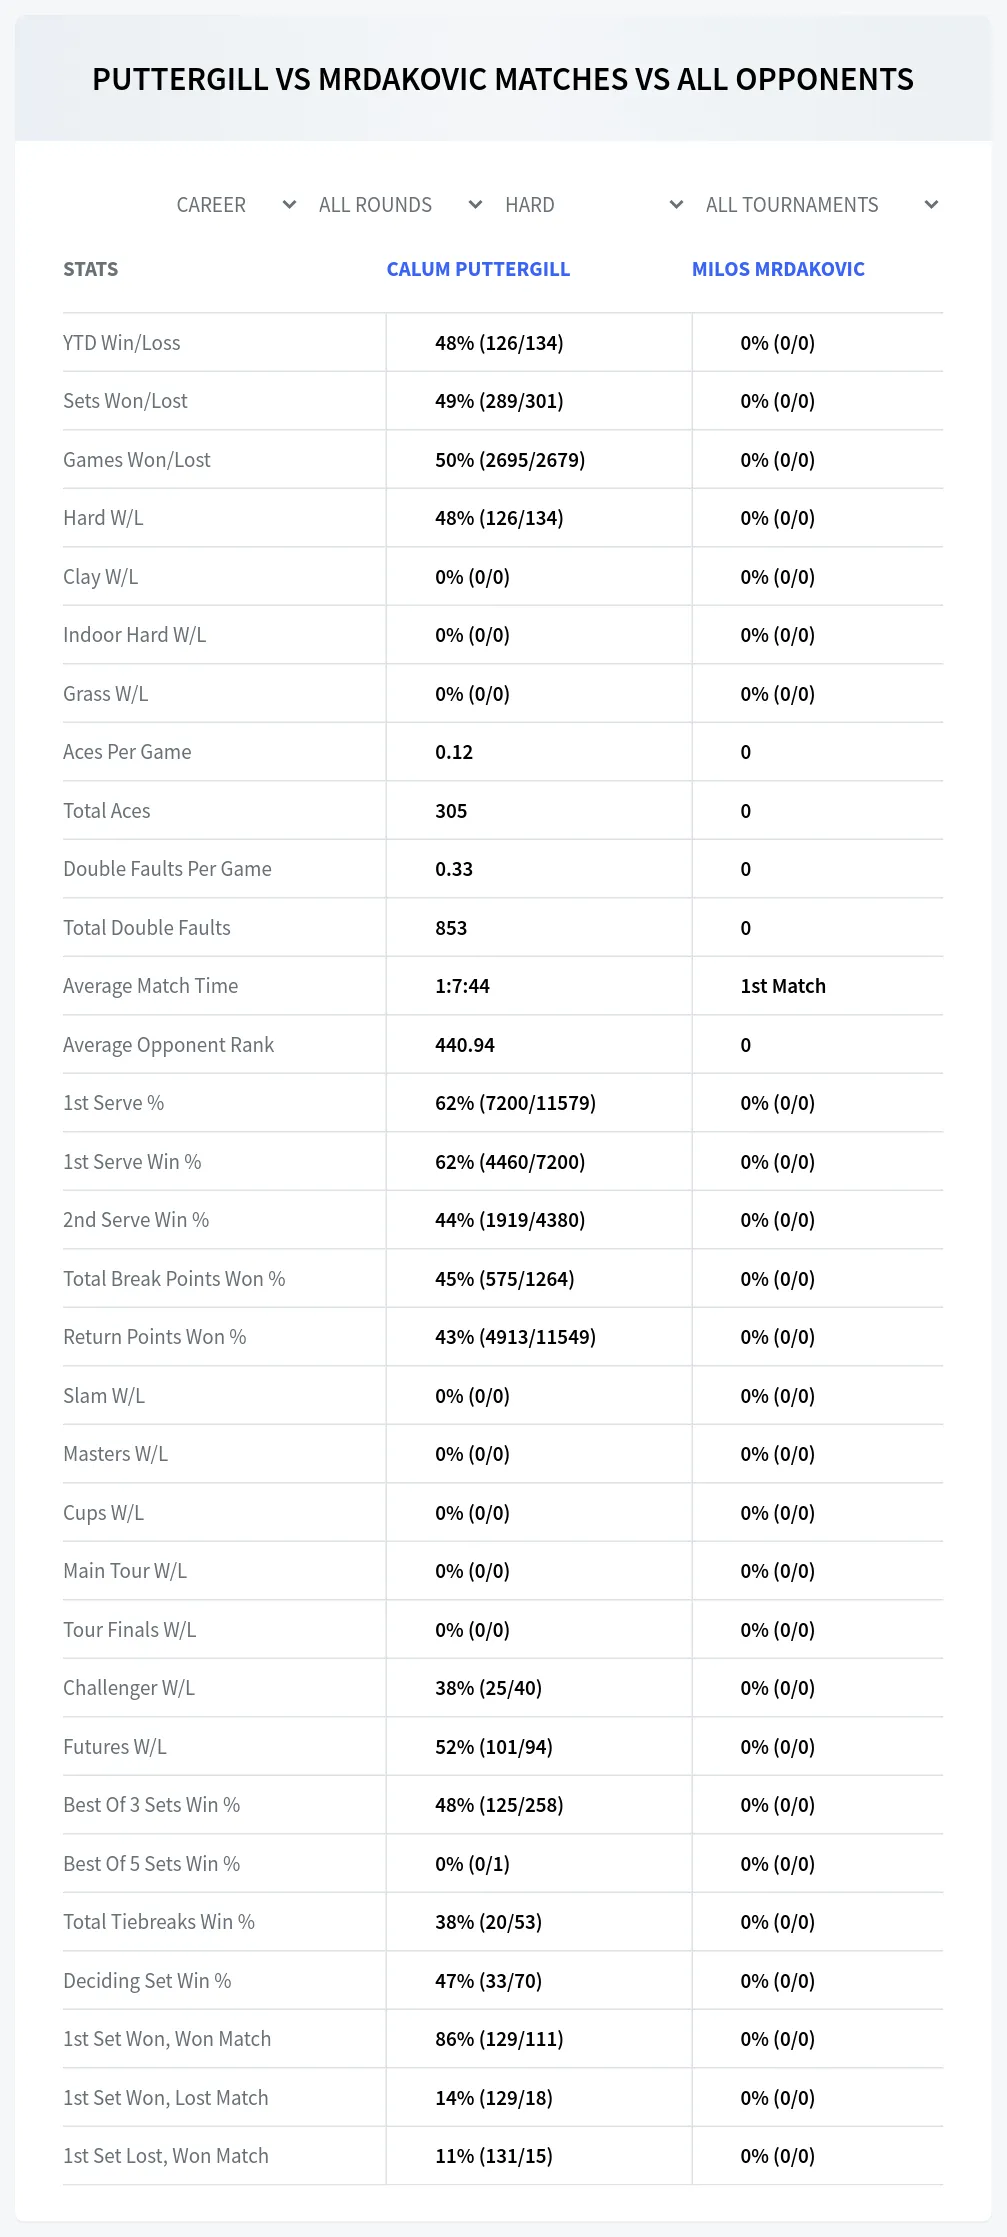Click the Futures W/L value 52% (101/94)

pyautogui.click(x=494, y=1747)
